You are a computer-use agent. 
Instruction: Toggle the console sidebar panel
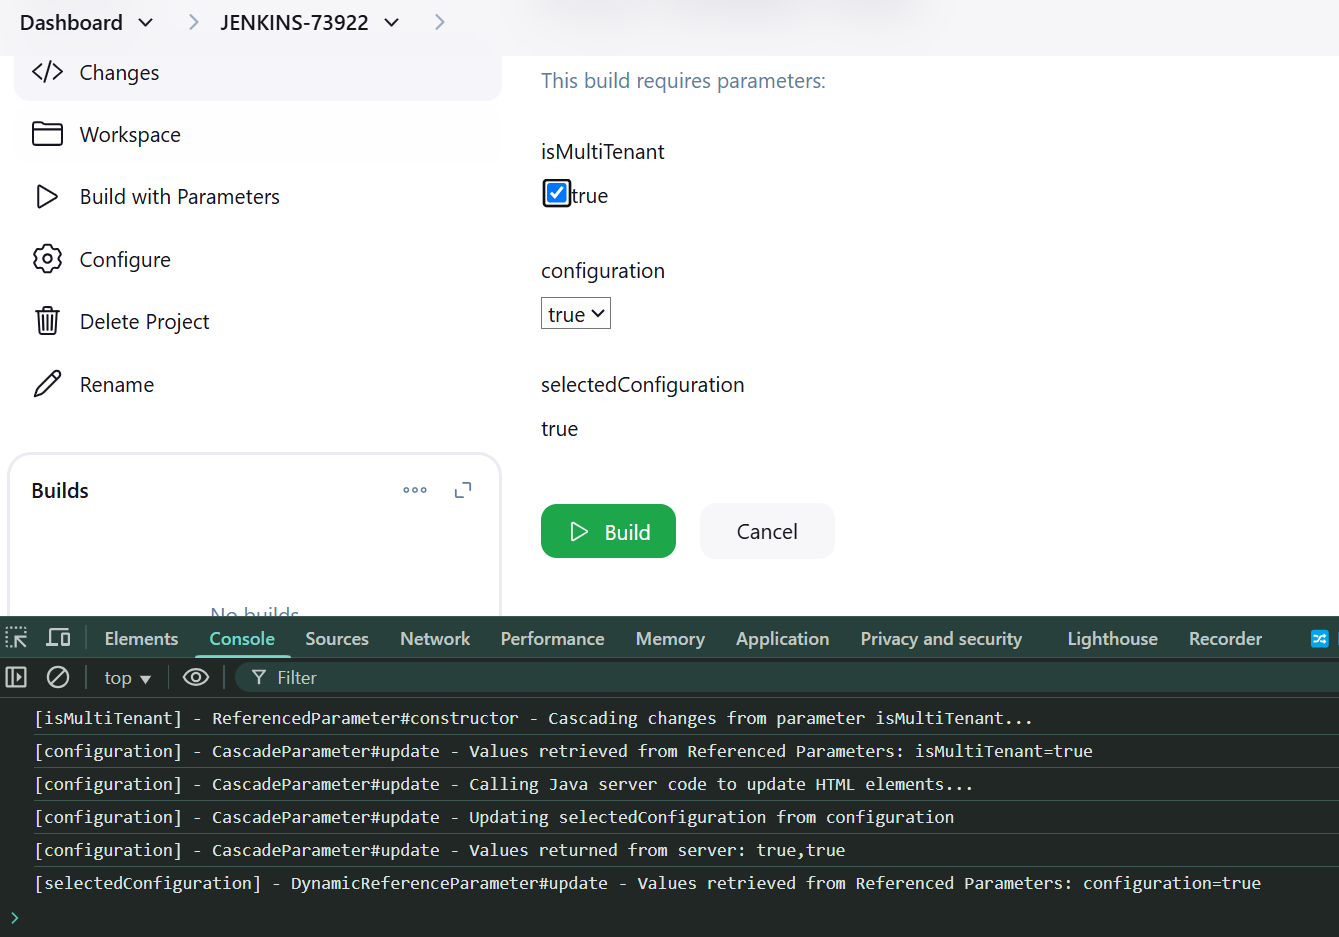17,677
